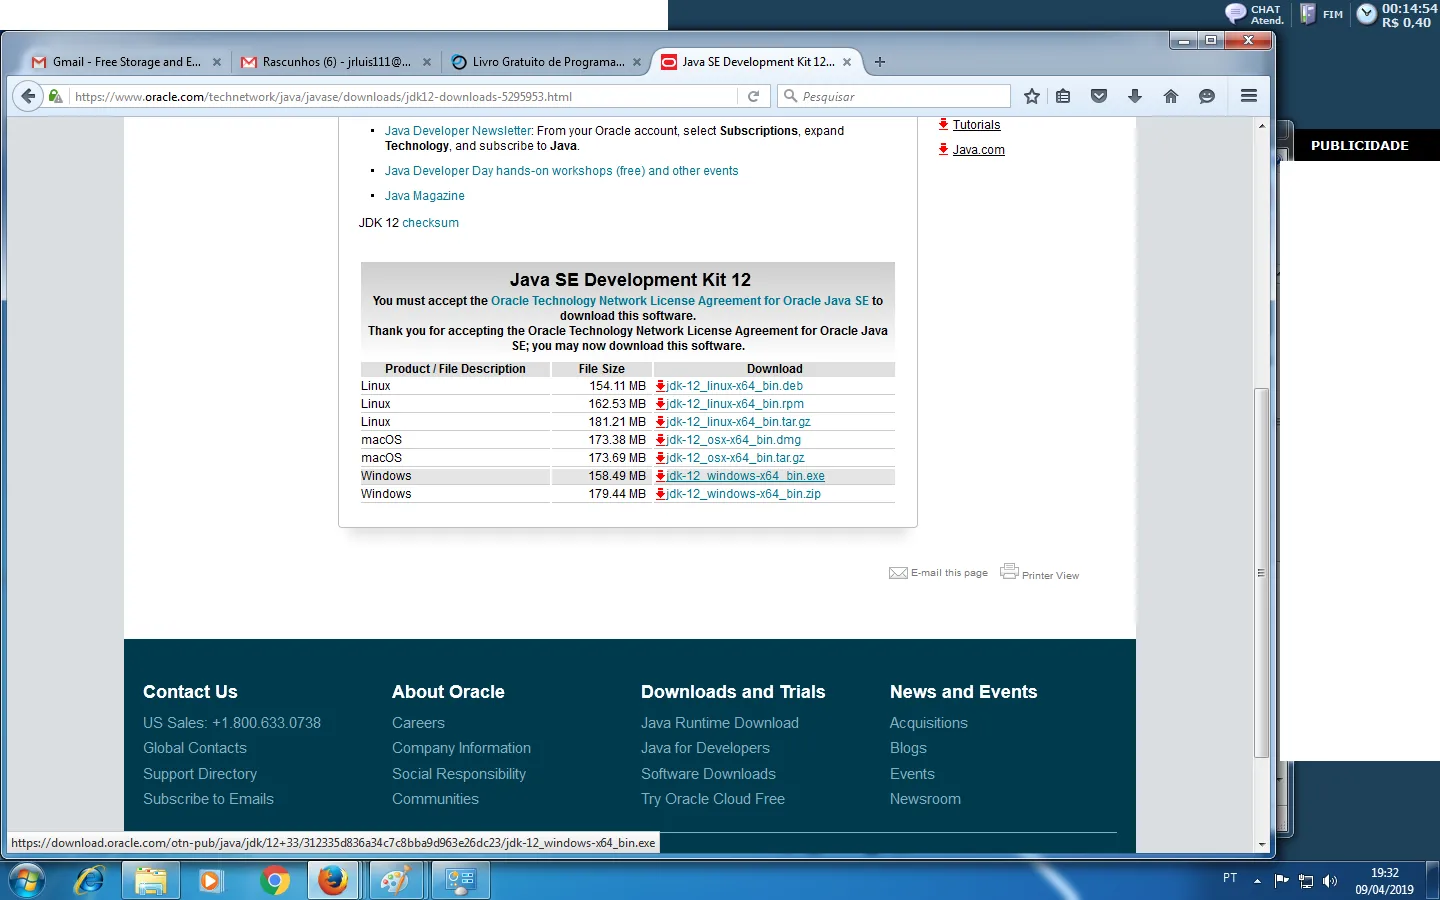Go to the browser home page

point(1171,96)
